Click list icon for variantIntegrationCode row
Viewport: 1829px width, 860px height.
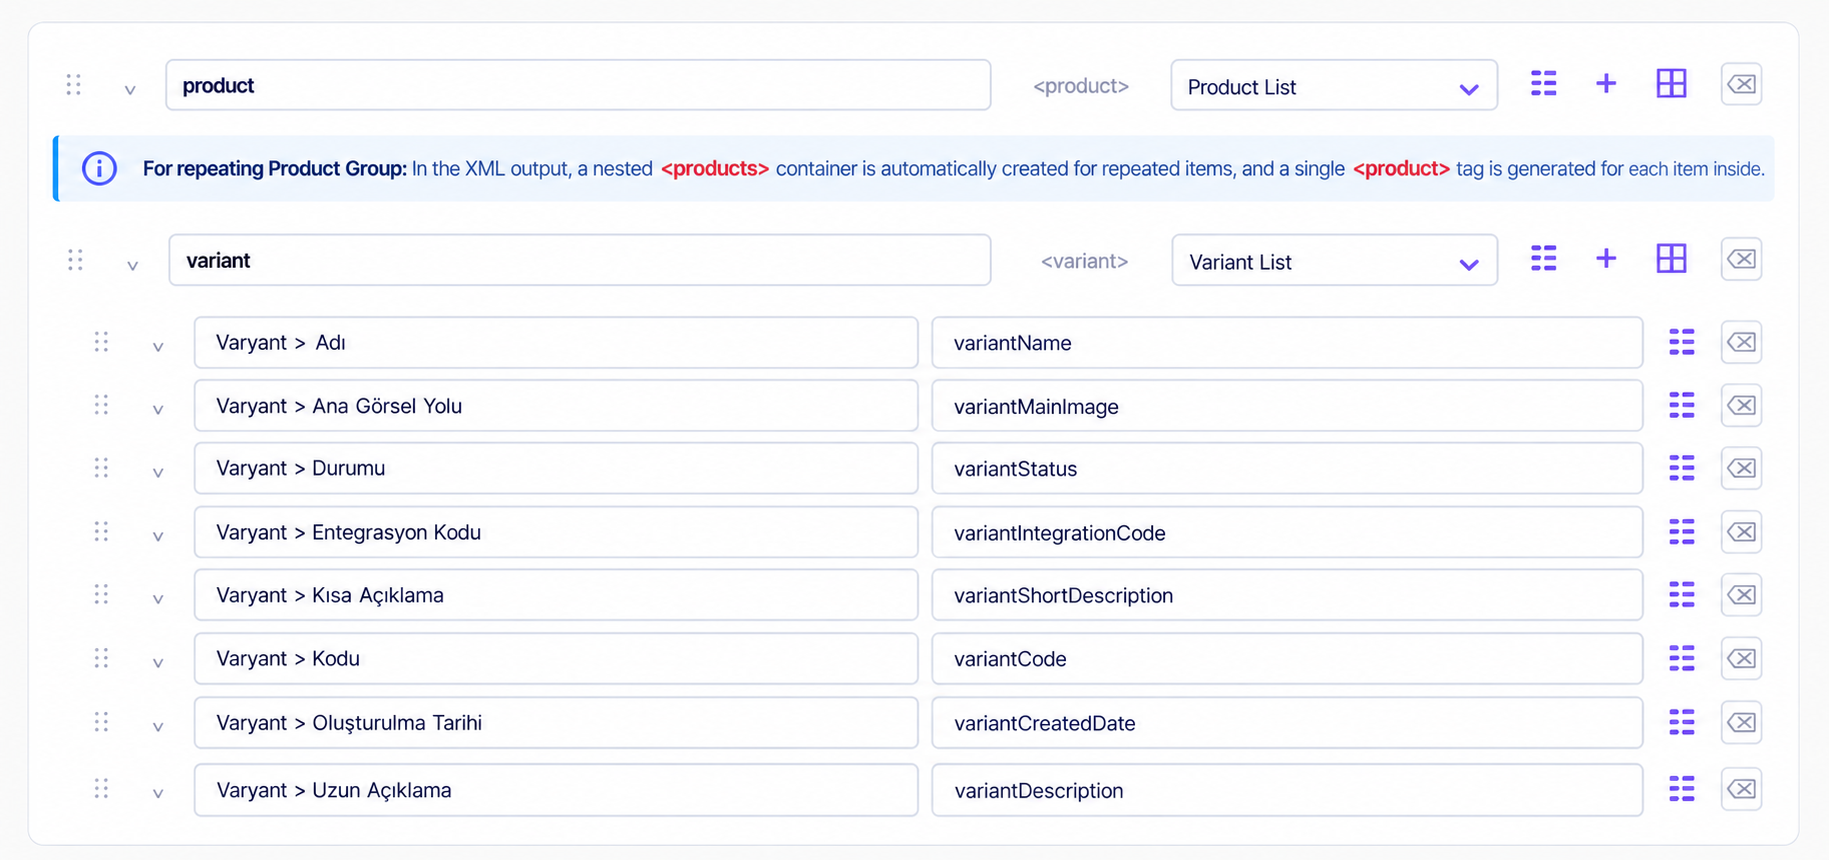(x=1682, y=532)
